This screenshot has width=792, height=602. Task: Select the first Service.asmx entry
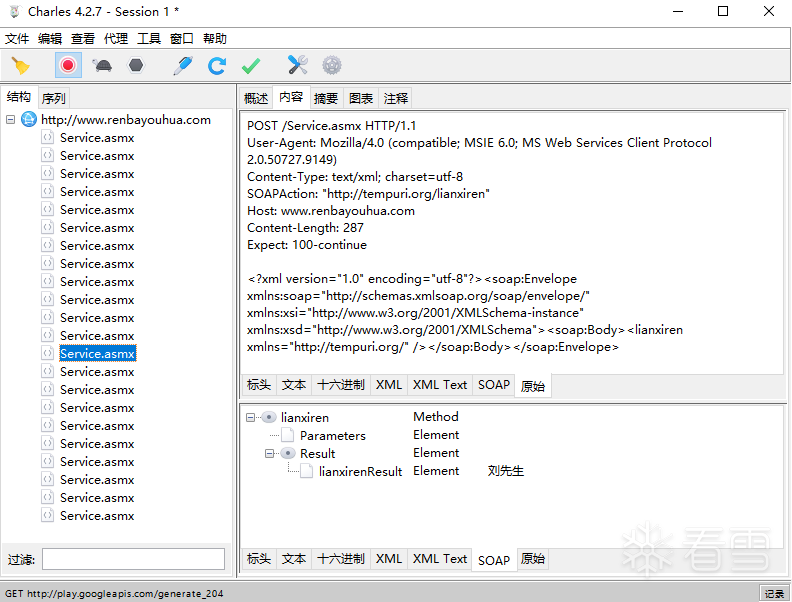tap(97, 138)
